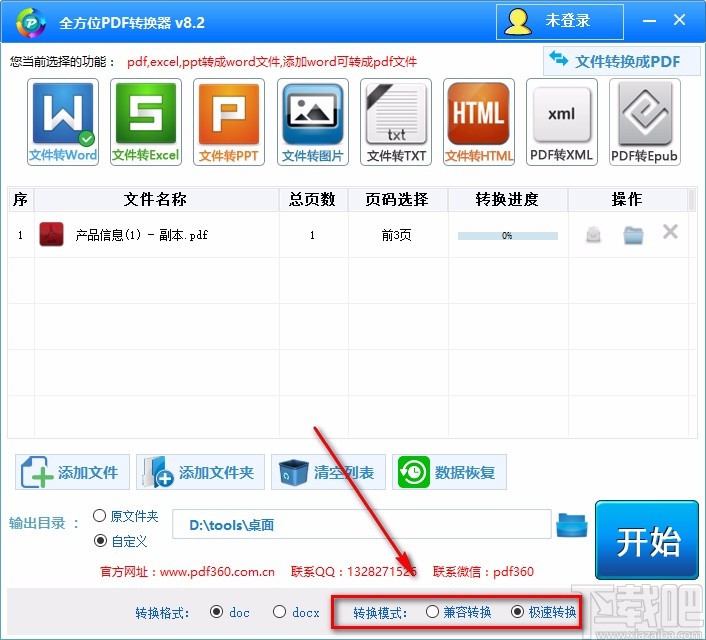Choose the 兼容转换 mode radio button
This screenshot has height=640, width=706.
pos(432,612)
